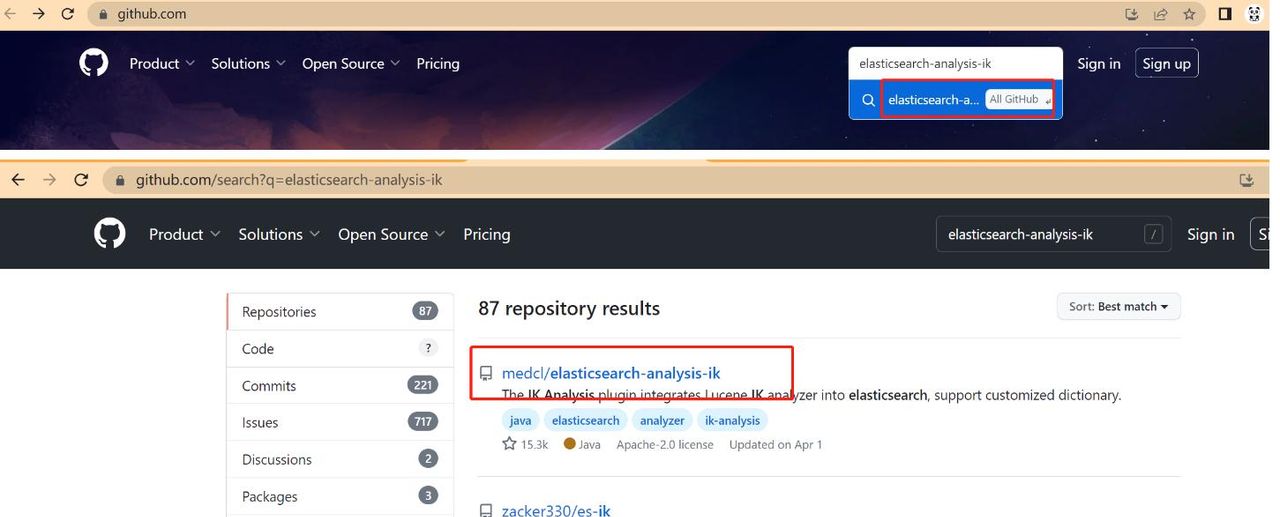Open zacker330/es-ik repository link
Viewport: 1280px width, 517px height.
(556, 510)
